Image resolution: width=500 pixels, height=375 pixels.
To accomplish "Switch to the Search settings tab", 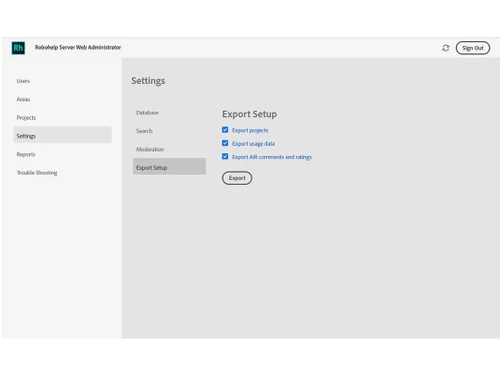I will tap(144, 131).
